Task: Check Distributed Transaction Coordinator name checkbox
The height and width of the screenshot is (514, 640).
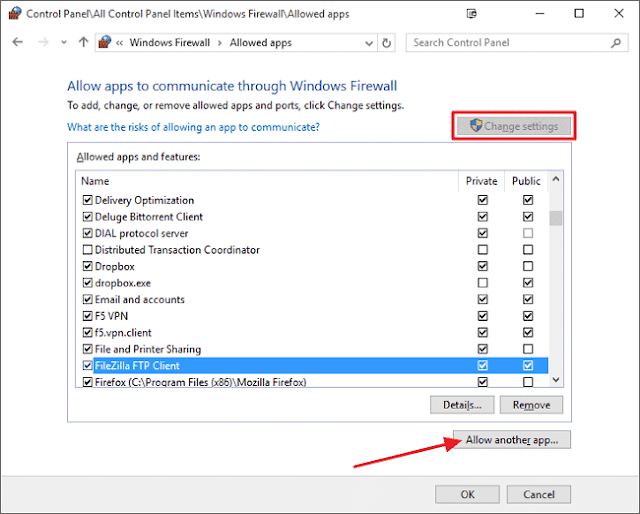Action: click(87, 249)
